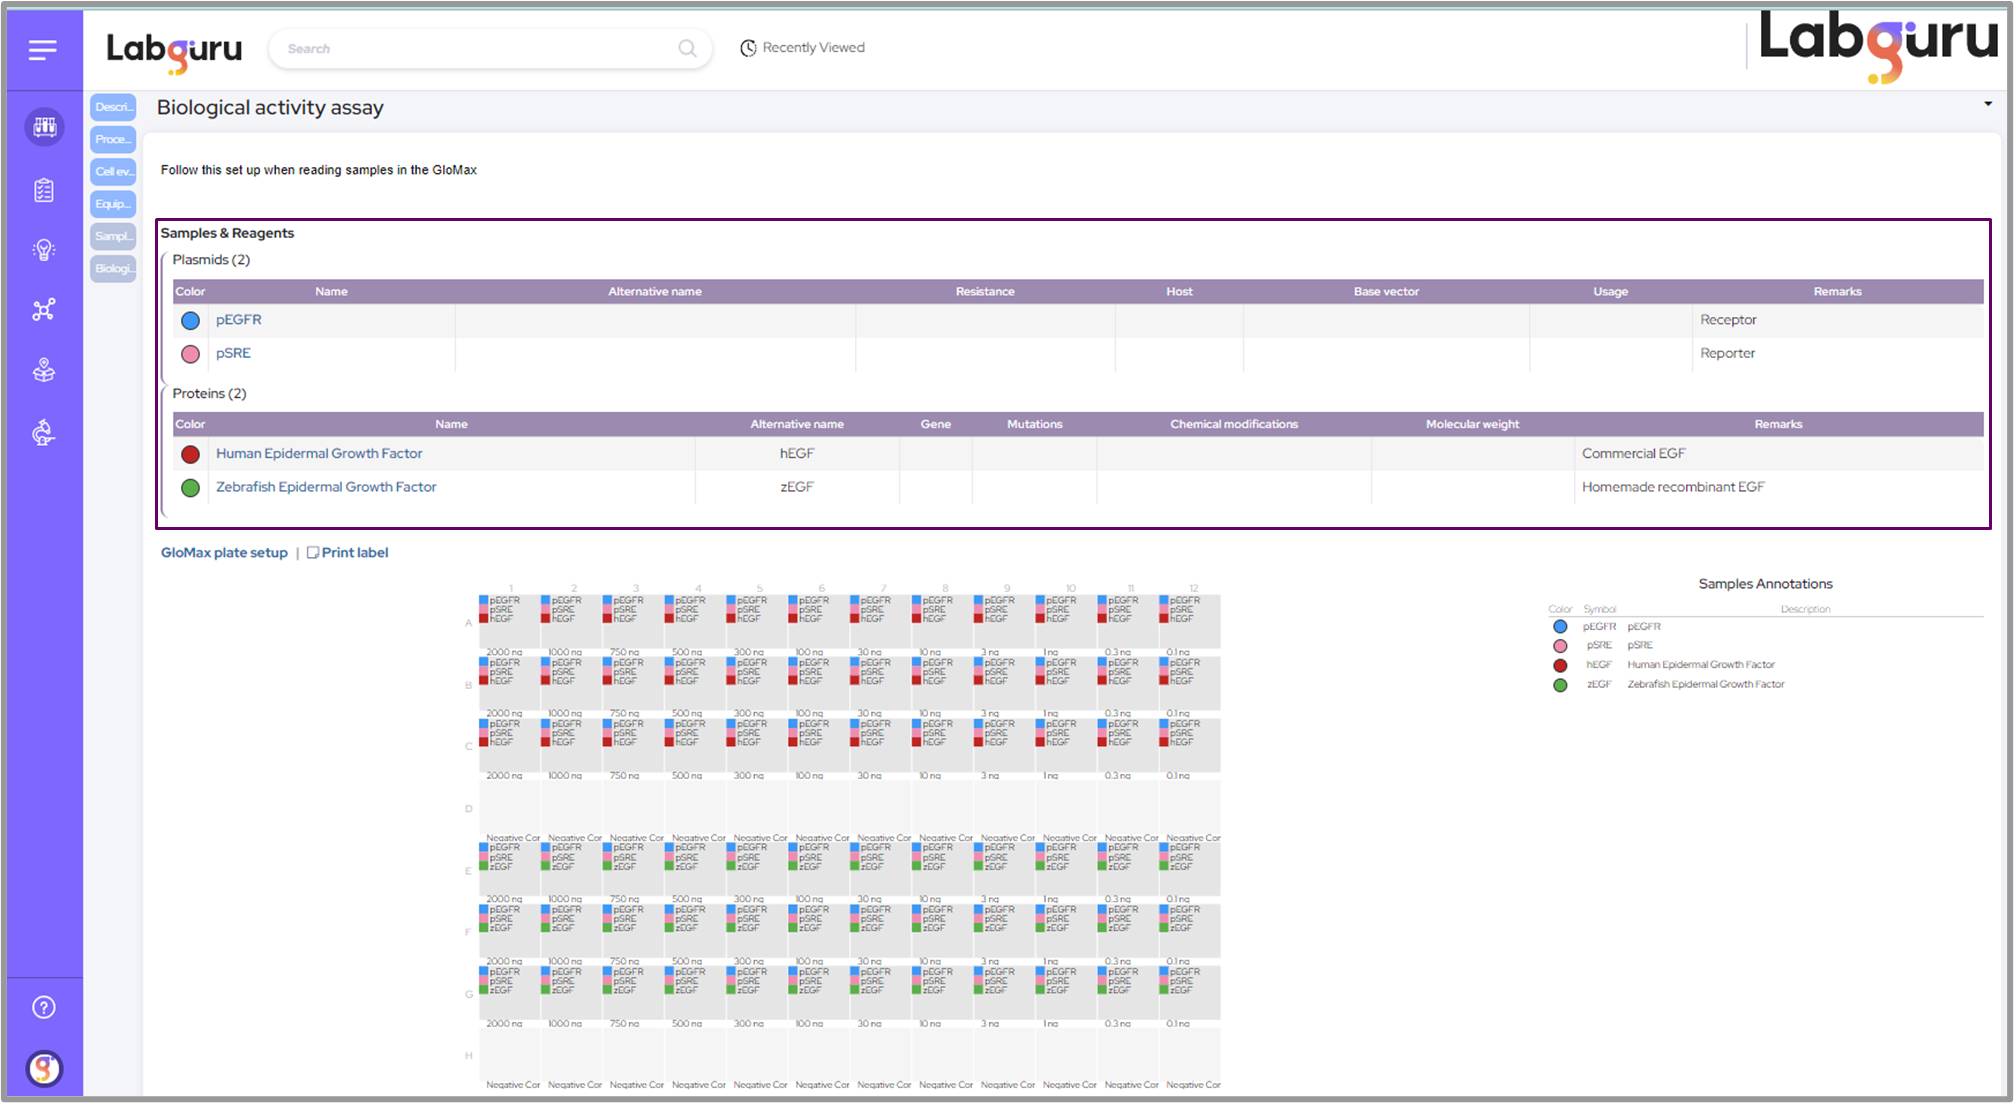Open Zebrafish Epidermal Growth Factor link
The height and width of the screenshot is (1103, 2014).
pos(326,487)
